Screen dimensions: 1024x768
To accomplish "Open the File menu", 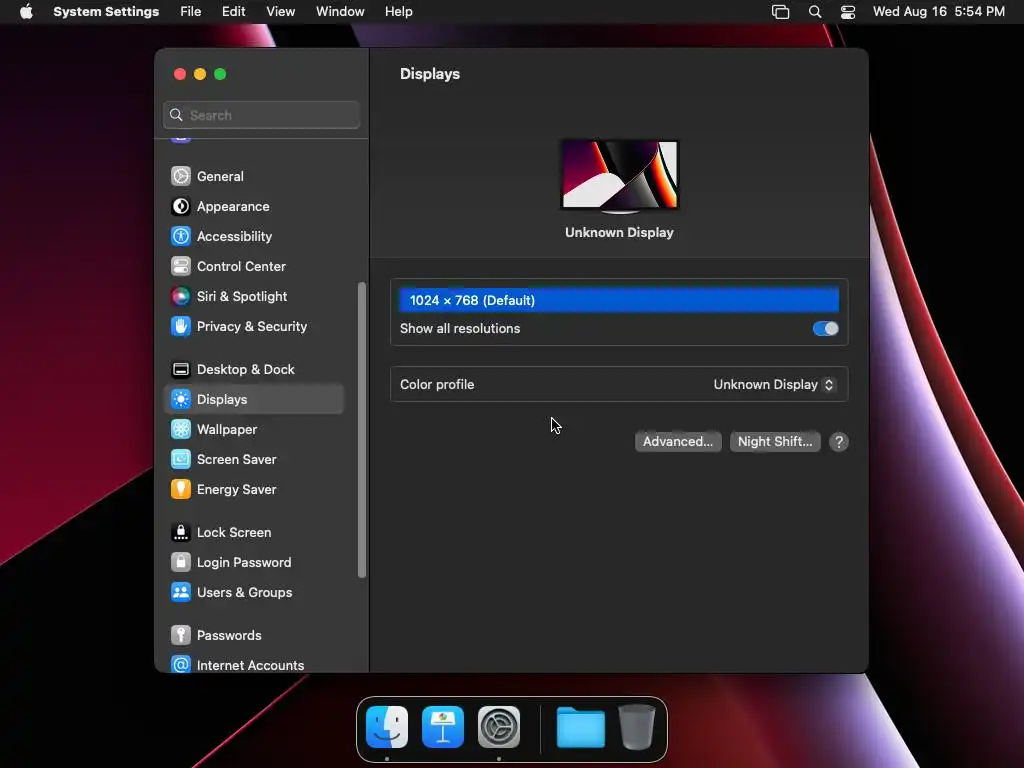I will coord(191,12).
